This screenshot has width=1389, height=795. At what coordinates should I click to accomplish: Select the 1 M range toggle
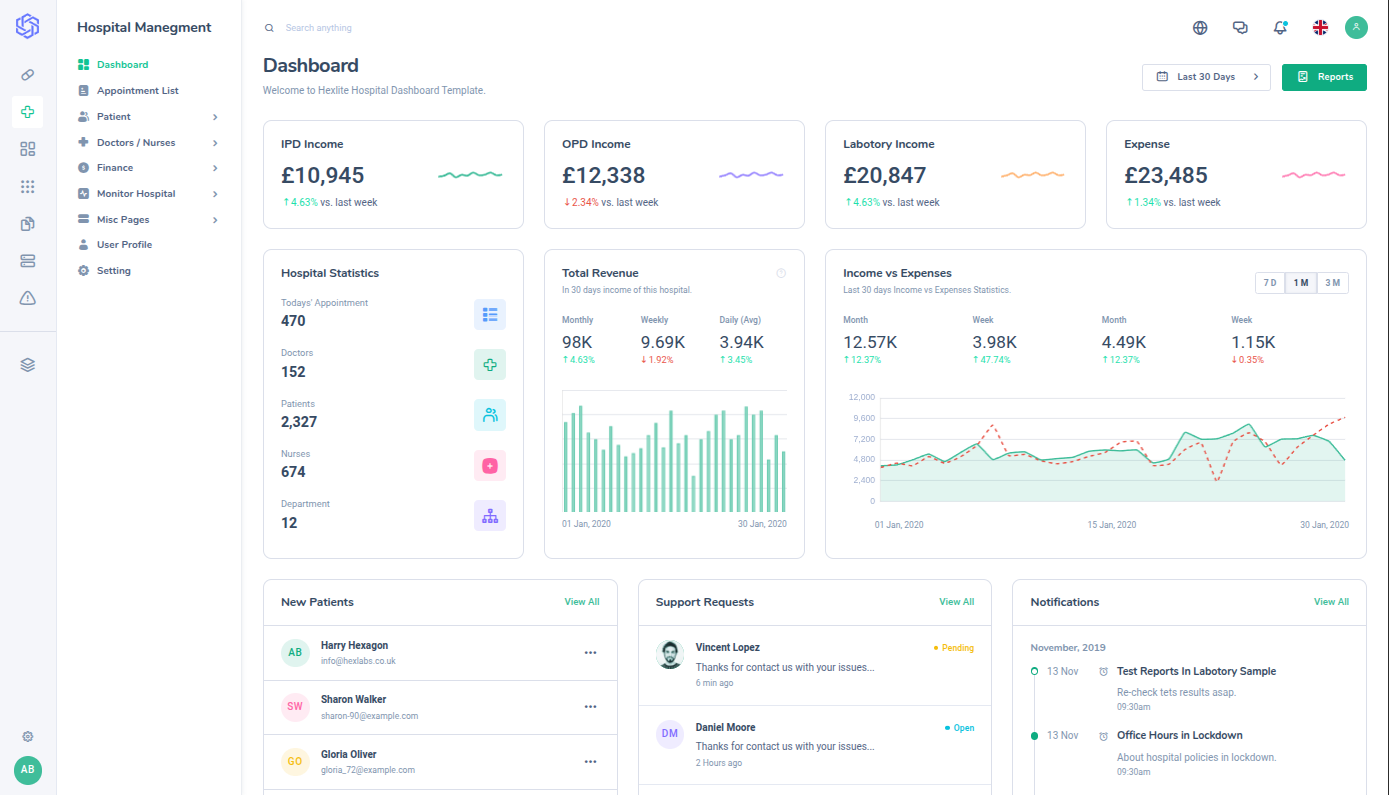[x=1301, y=283]
